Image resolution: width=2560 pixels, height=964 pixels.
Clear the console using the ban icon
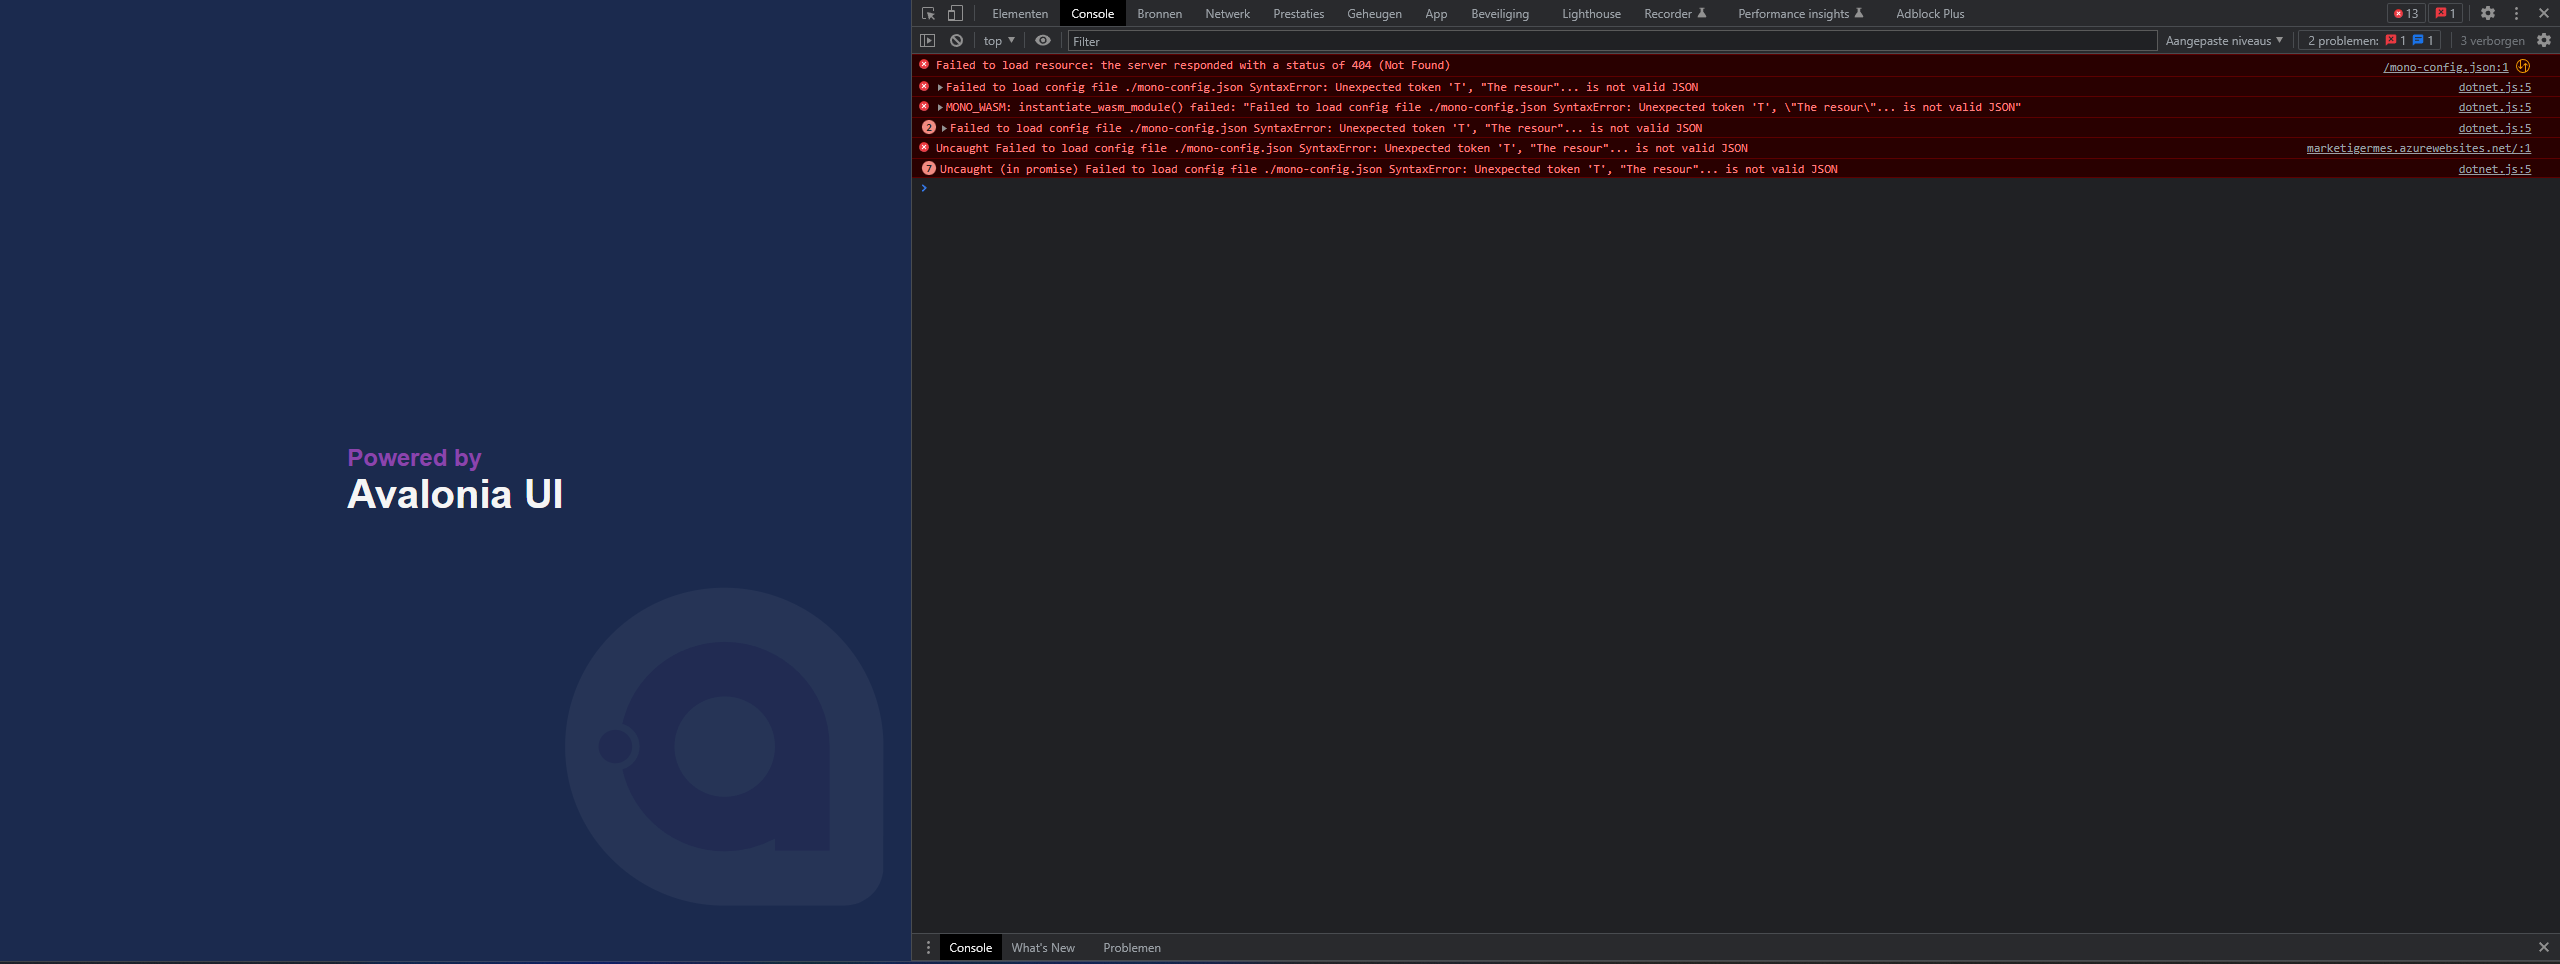956,40
